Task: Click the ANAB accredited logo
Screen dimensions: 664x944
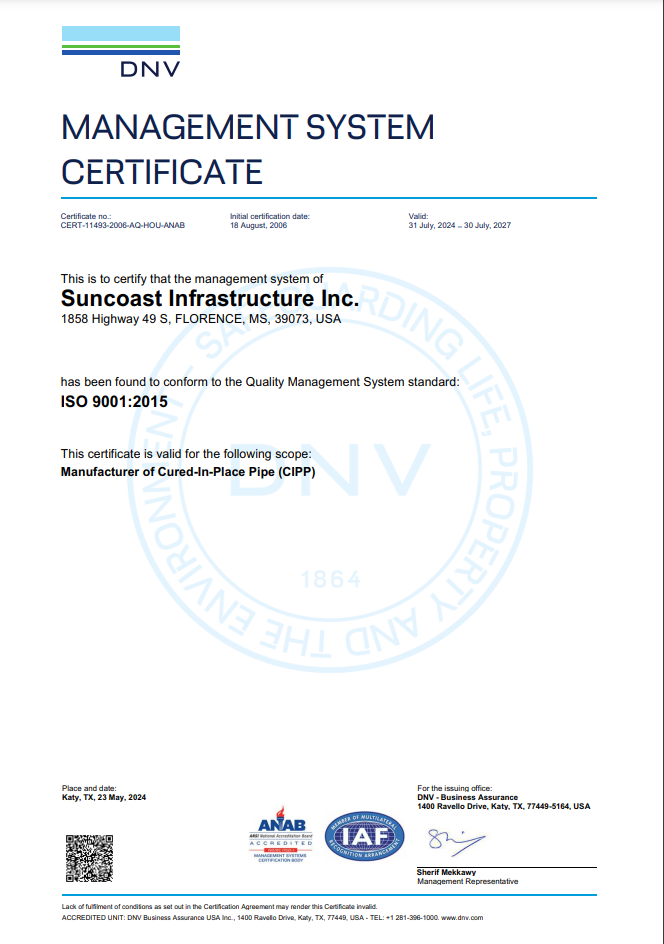Action: pyautogui.click(x=281, y=834)
